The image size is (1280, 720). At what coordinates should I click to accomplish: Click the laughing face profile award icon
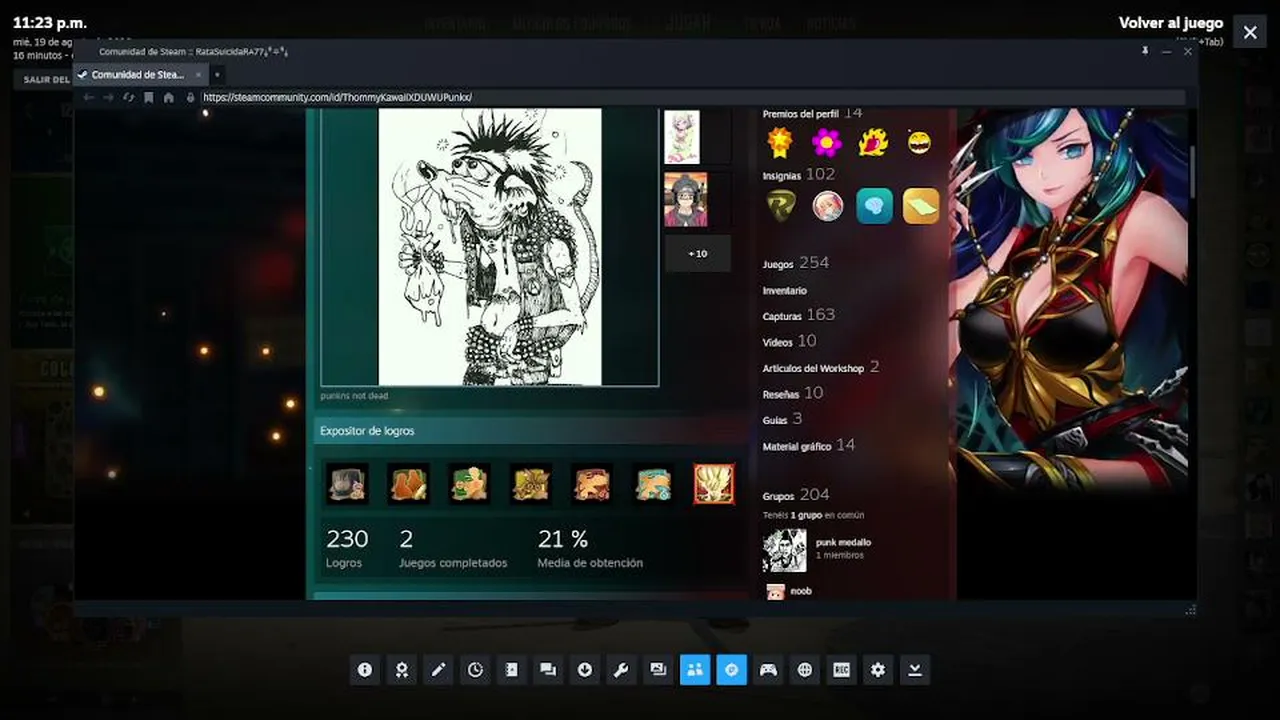click(919, 143)
